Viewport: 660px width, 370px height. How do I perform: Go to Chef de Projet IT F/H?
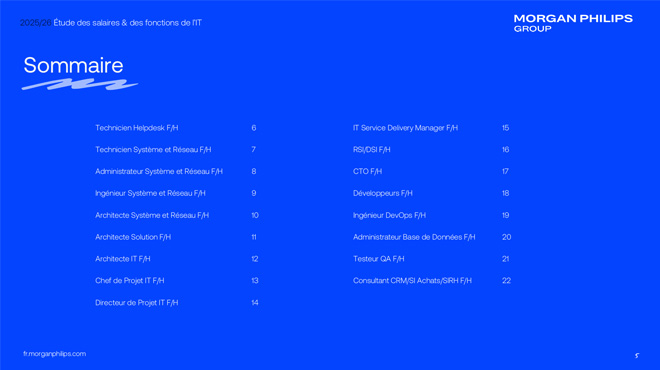point(130,281)
